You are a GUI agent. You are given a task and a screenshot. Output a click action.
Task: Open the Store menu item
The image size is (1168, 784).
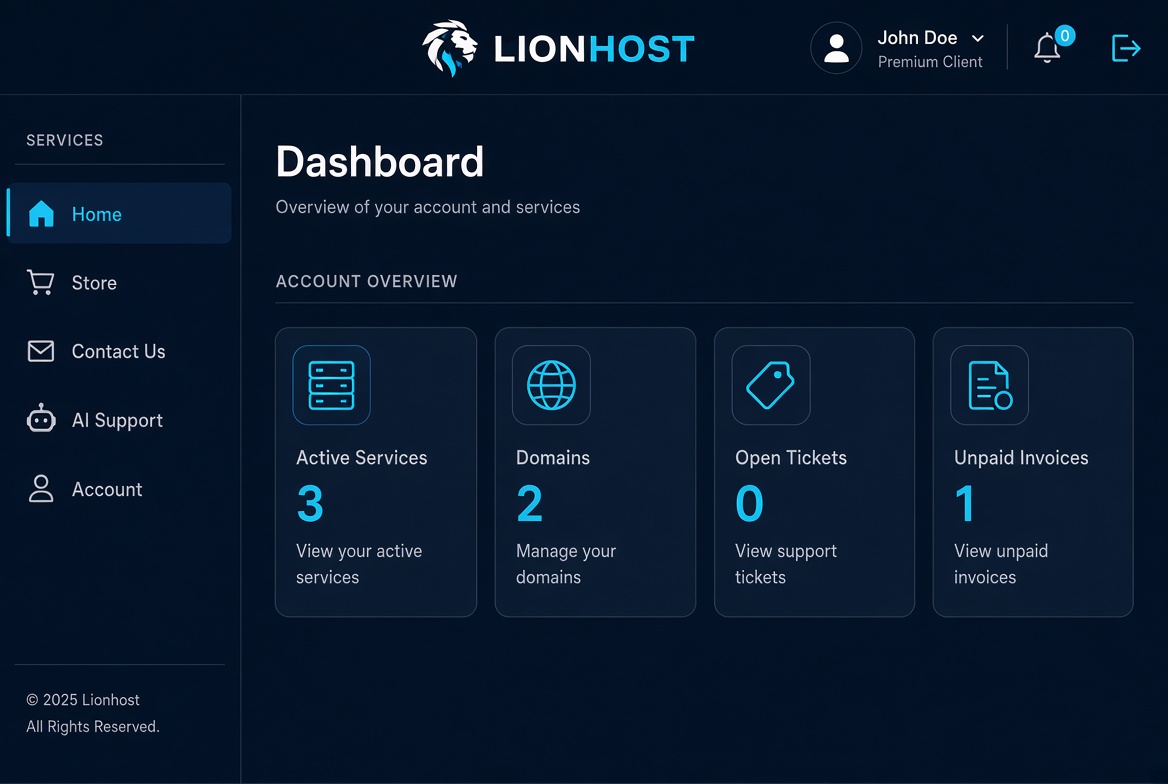(x=119, y=282)
